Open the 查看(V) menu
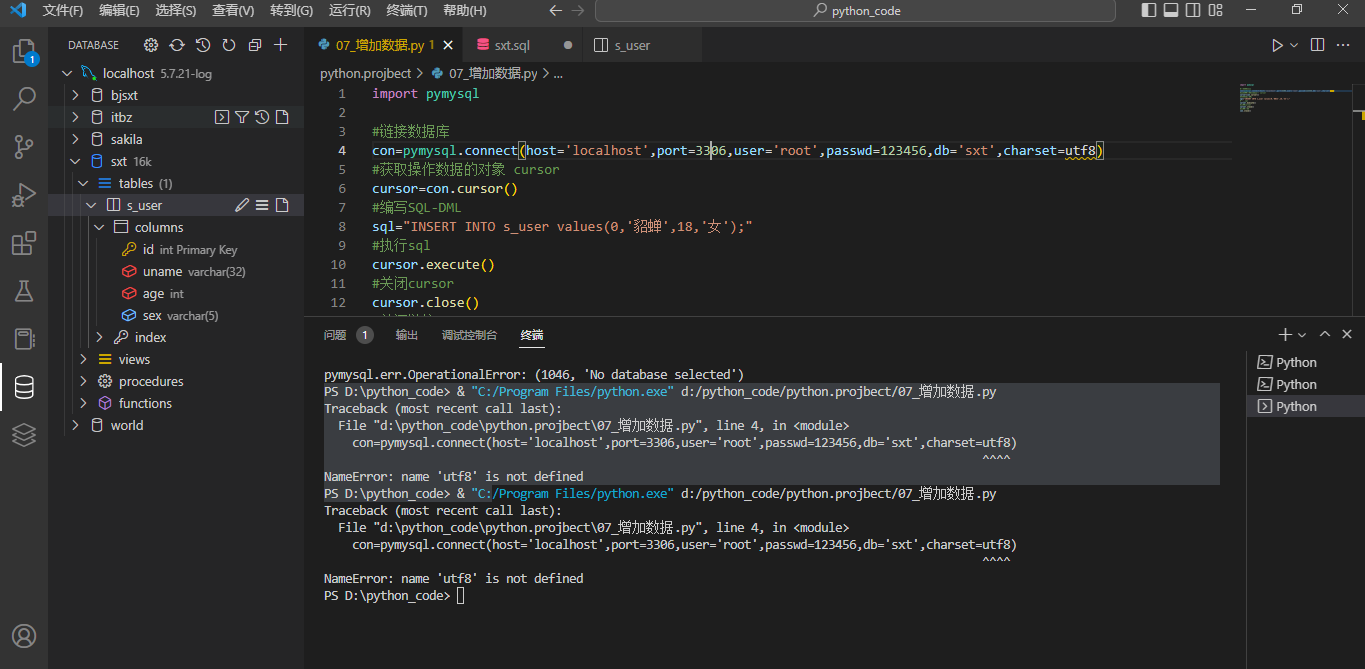 [233, 11]
